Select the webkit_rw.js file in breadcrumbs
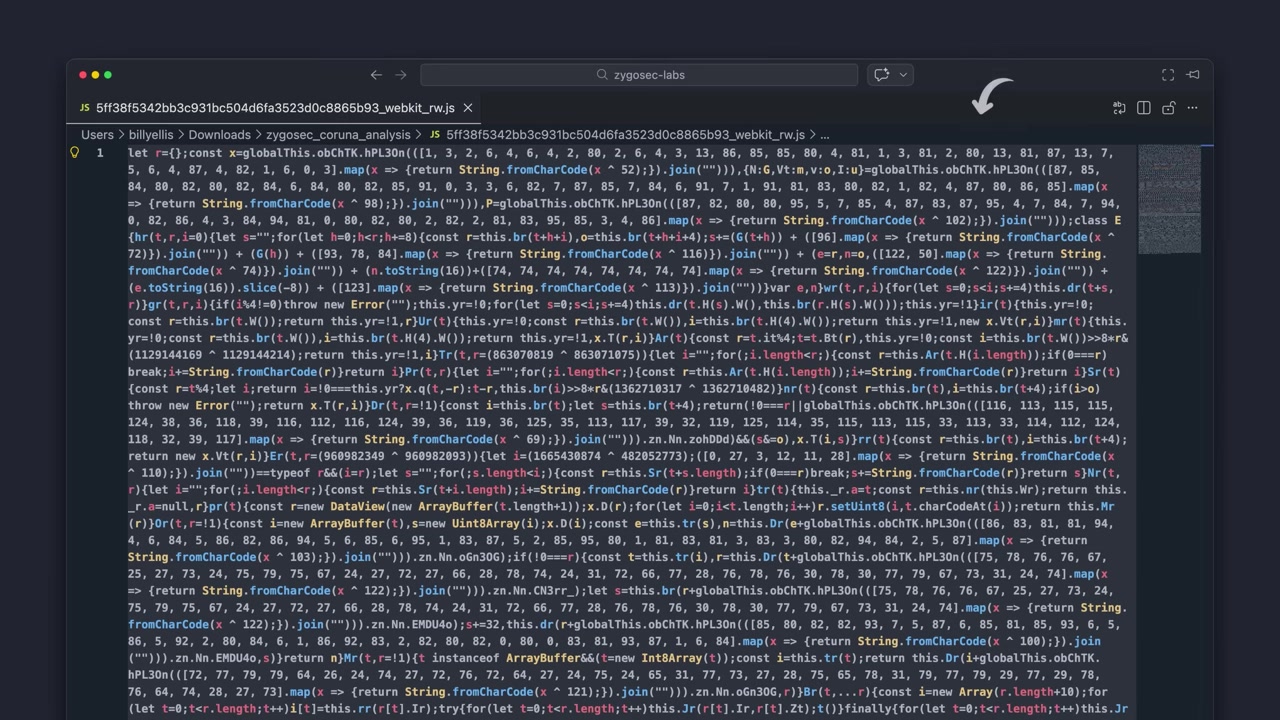 pos(626,135)
